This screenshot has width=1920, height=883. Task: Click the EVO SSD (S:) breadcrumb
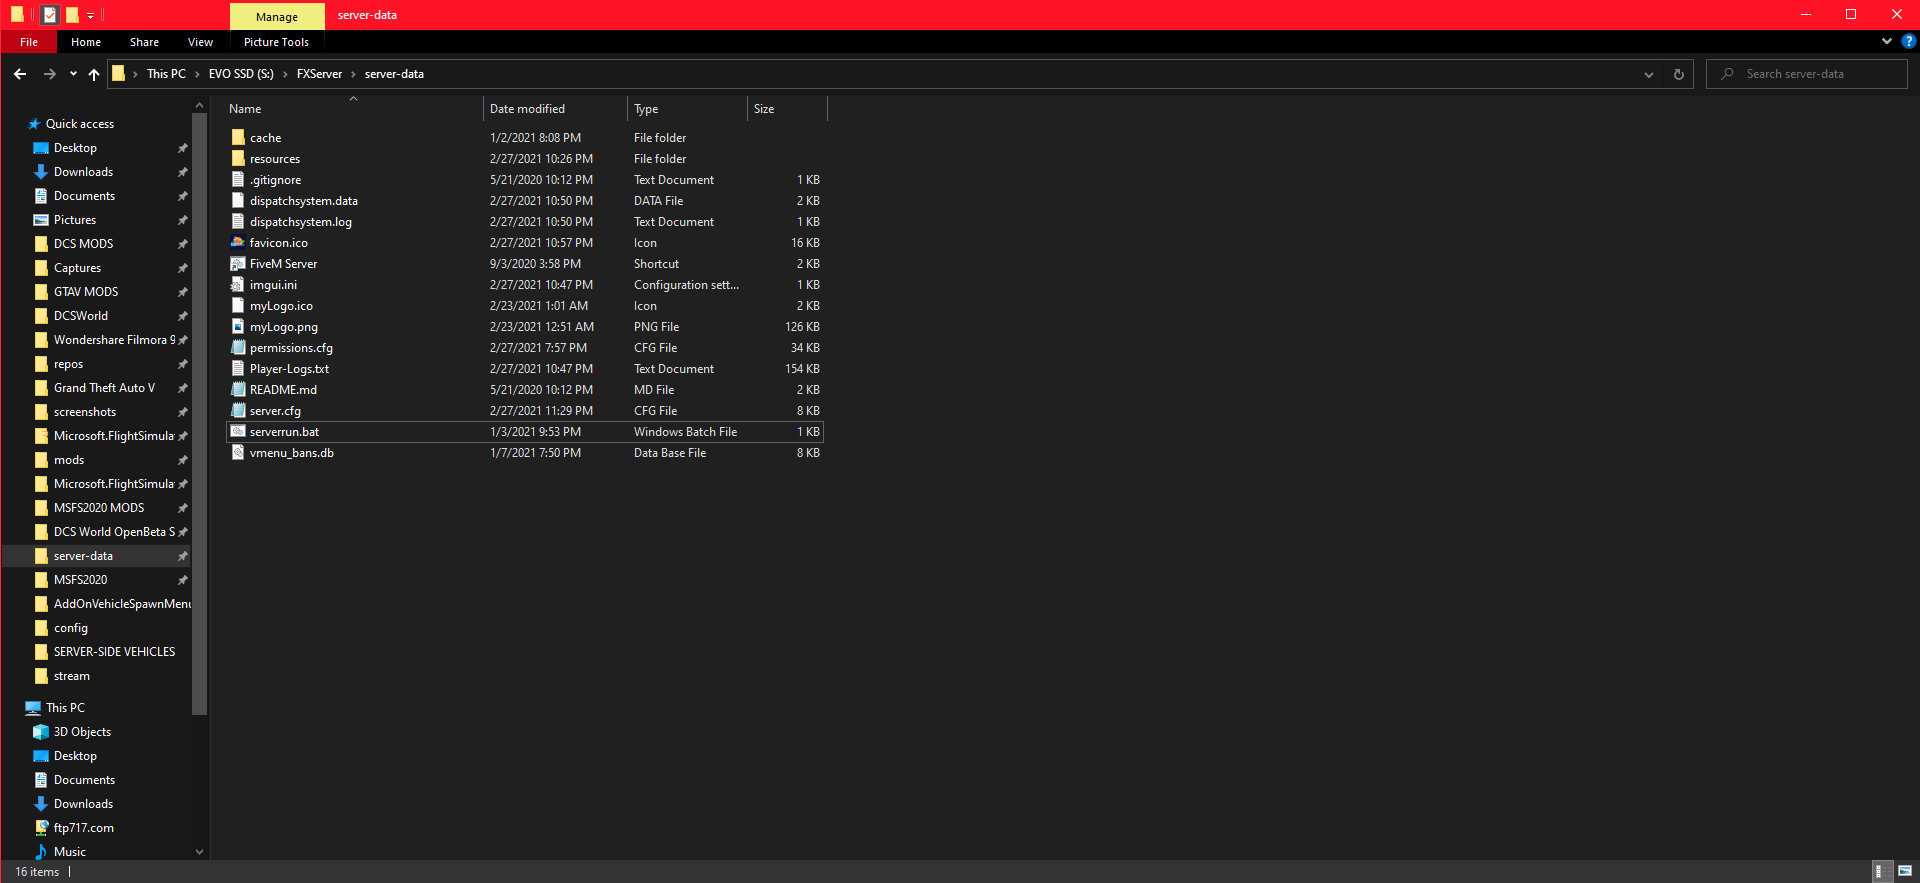(241, 74)
